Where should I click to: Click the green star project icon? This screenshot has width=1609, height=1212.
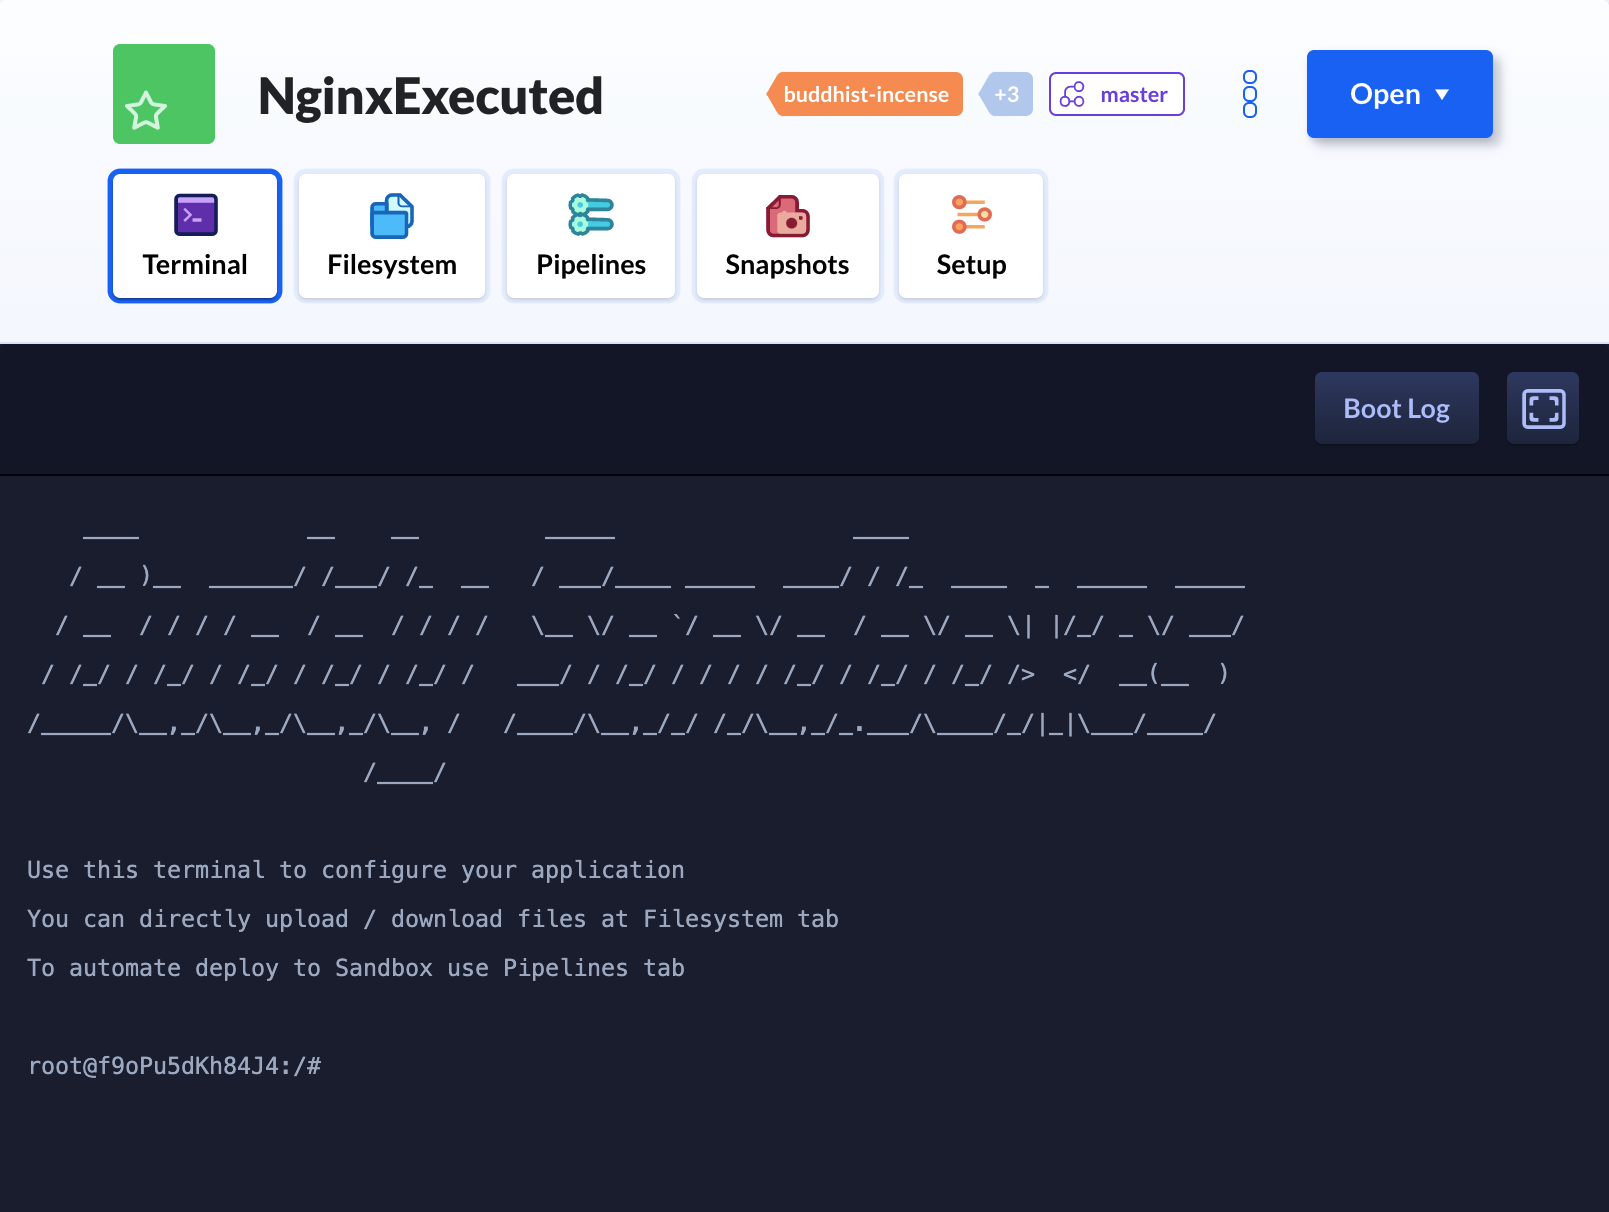[x=164, y=94]
